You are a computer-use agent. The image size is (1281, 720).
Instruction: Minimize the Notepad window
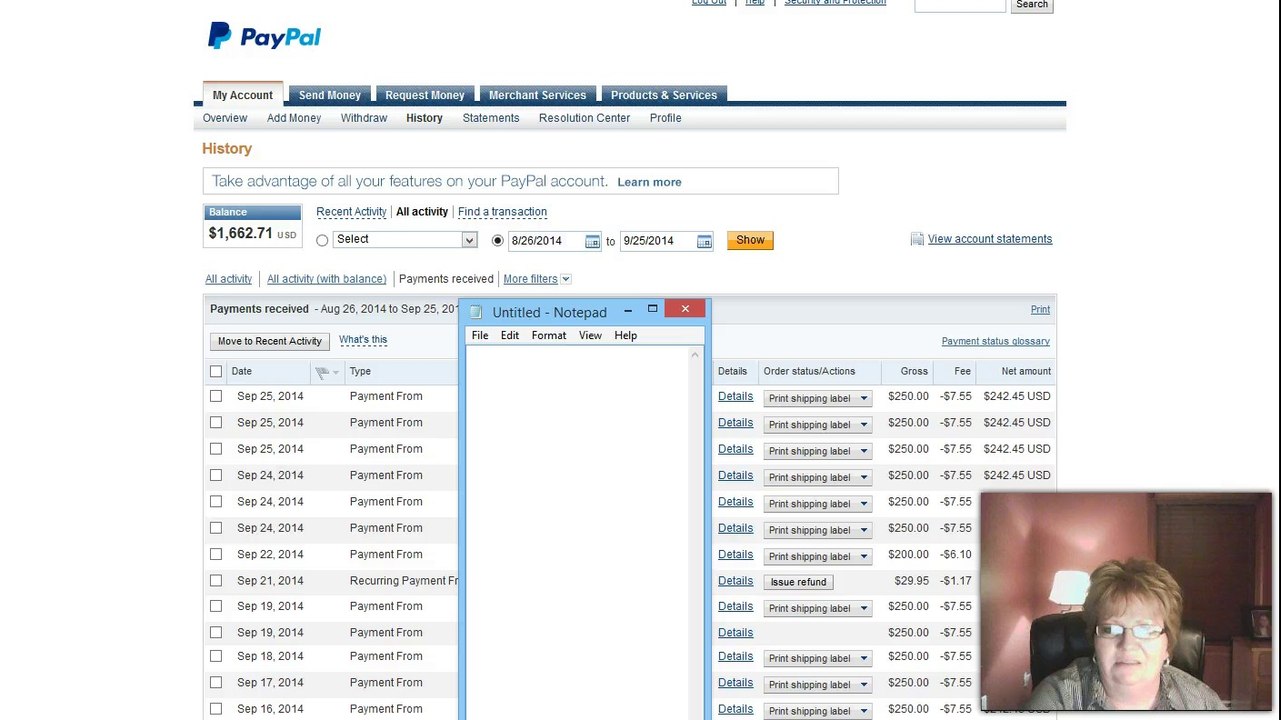(628, 311)
